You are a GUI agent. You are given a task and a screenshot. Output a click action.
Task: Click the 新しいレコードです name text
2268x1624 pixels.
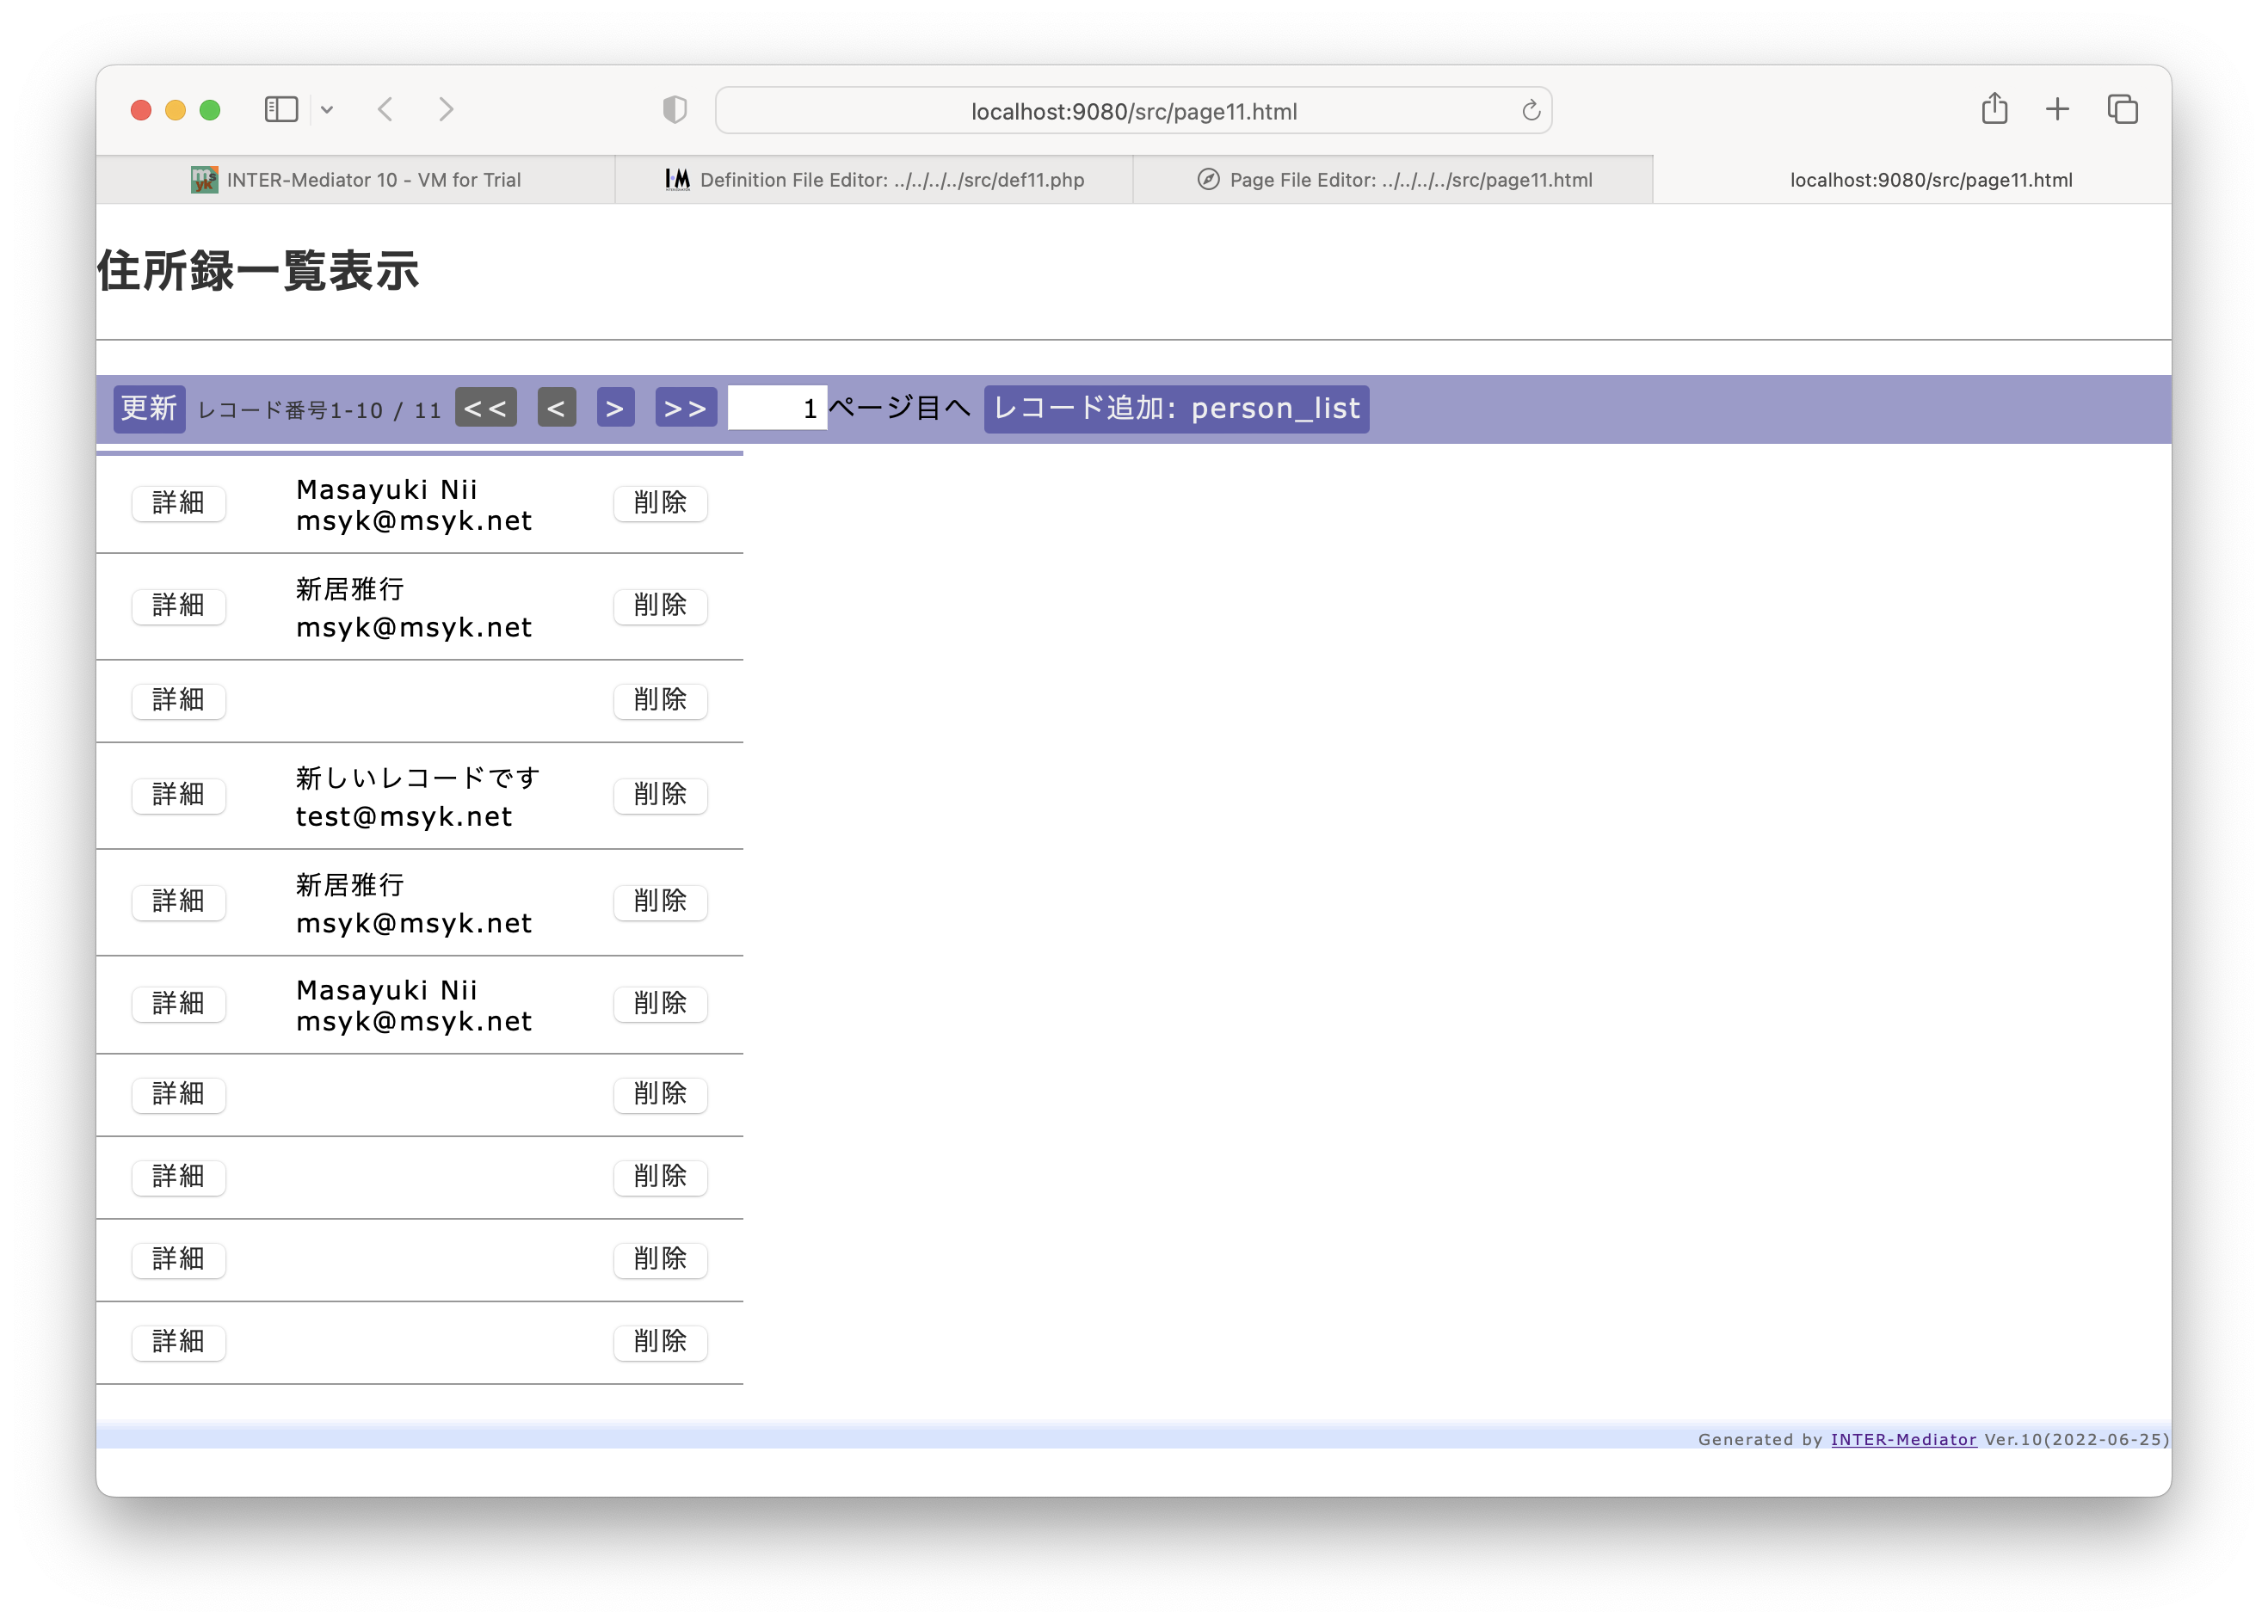418,778
